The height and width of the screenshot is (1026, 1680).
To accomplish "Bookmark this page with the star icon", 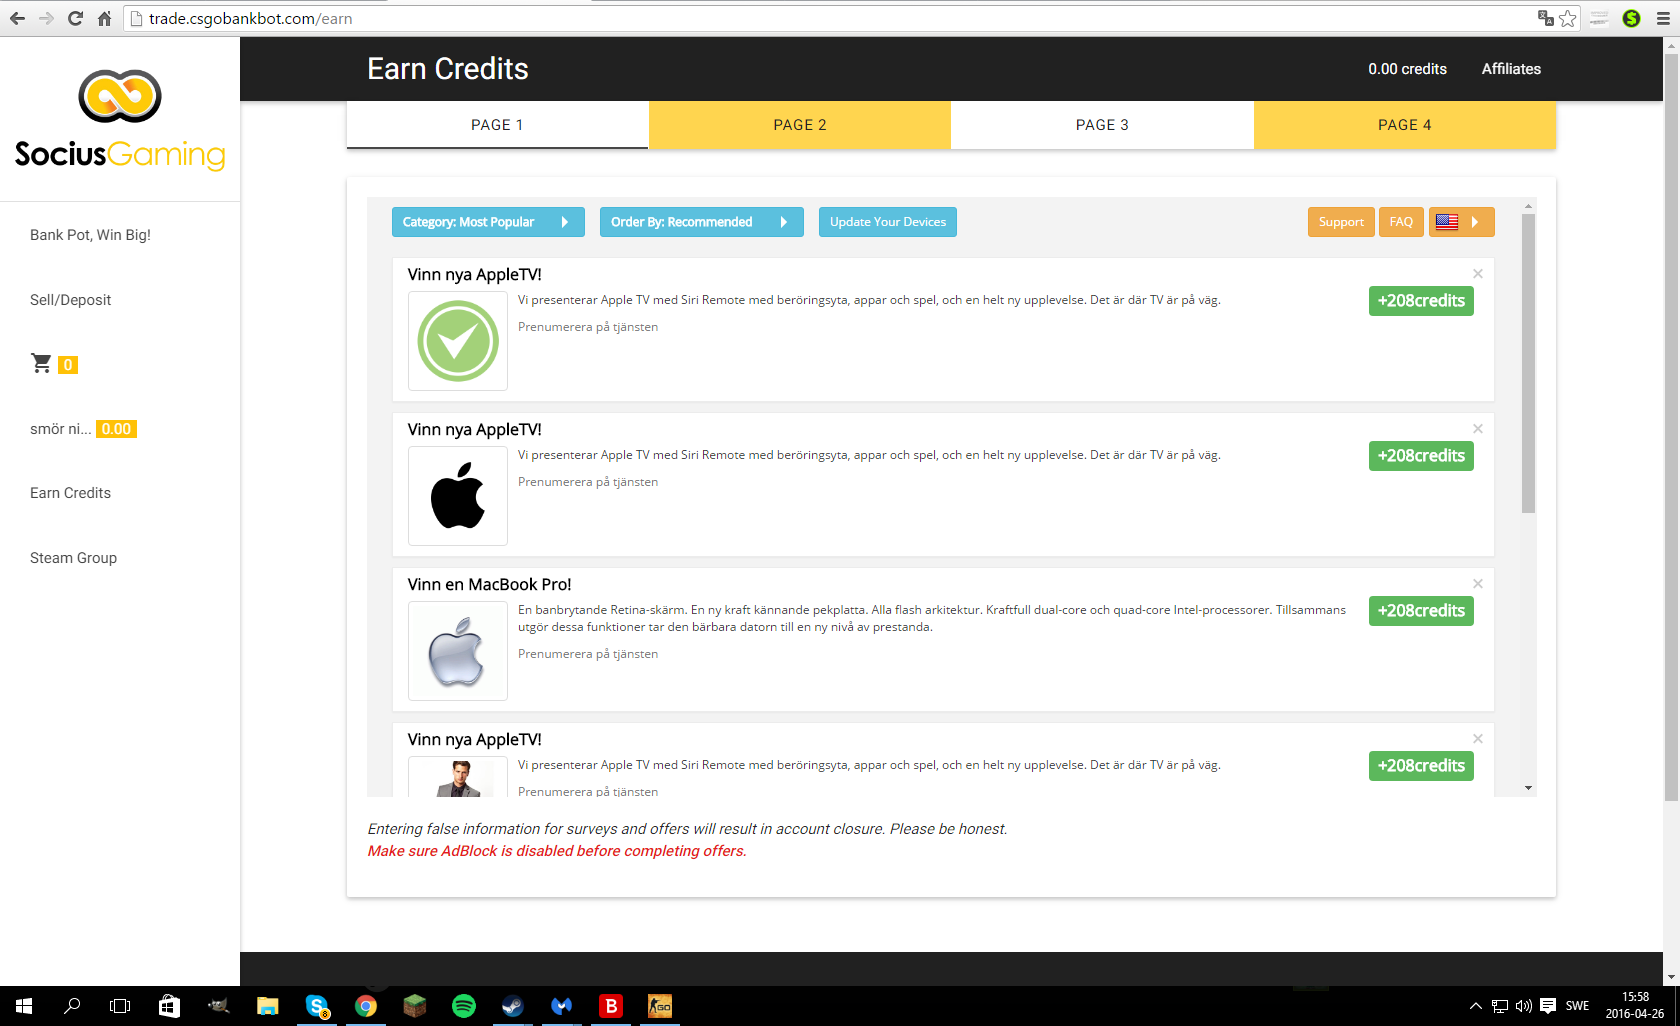I will (1568, 18).
